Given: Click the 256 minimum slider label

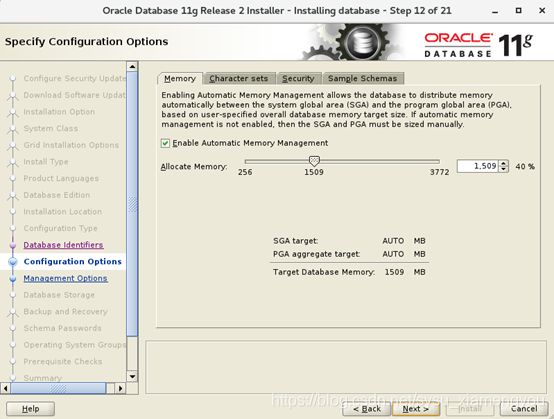Looking at the screenshot, I should coord(245,172).
